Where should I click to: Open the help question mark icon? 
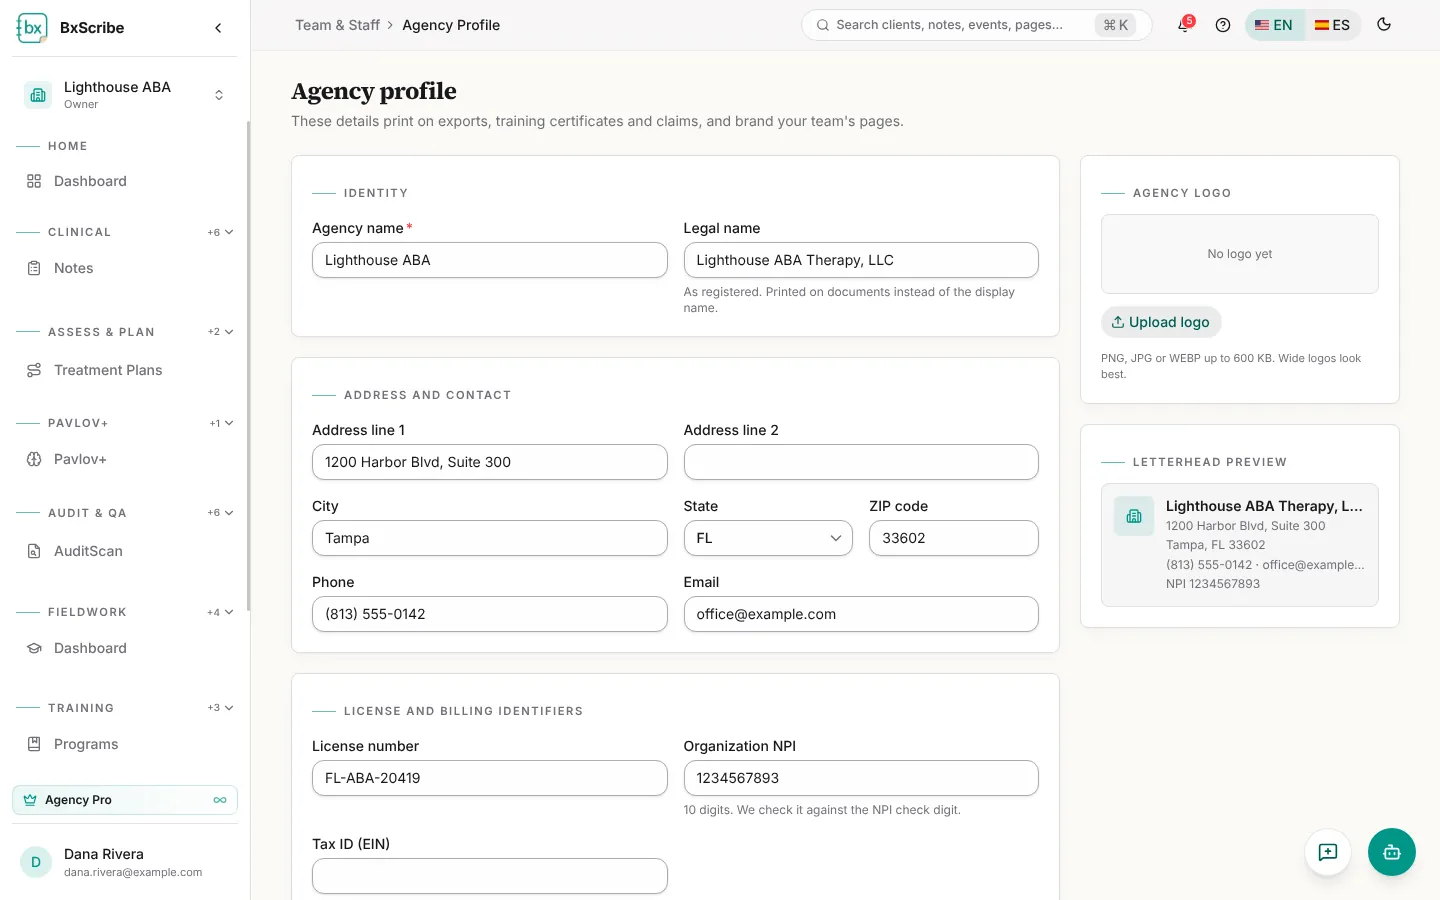[x=1223, y=25]
